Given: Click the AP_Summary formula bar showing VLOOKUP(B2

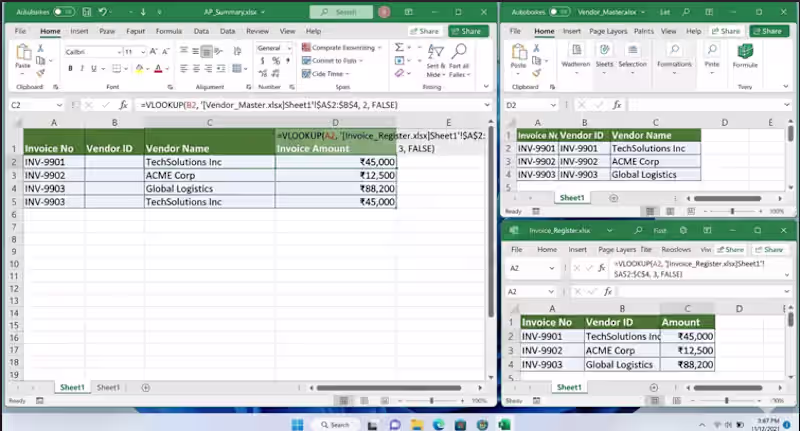Looking at the screenshot, I should click(309, 105).
